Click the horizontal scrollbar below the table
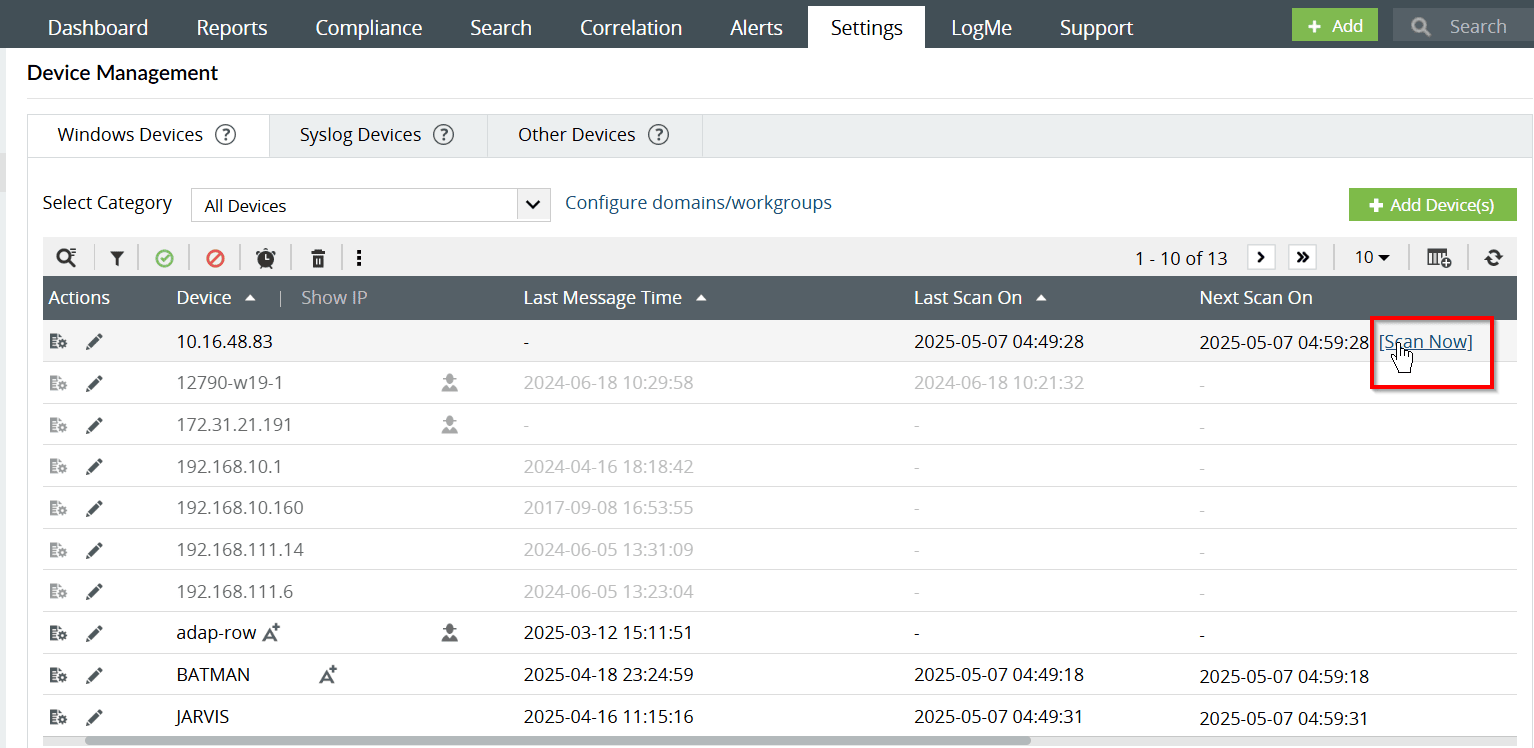Image resolution: width=1534 pixels, height=748 pixels. coord(557,741)
